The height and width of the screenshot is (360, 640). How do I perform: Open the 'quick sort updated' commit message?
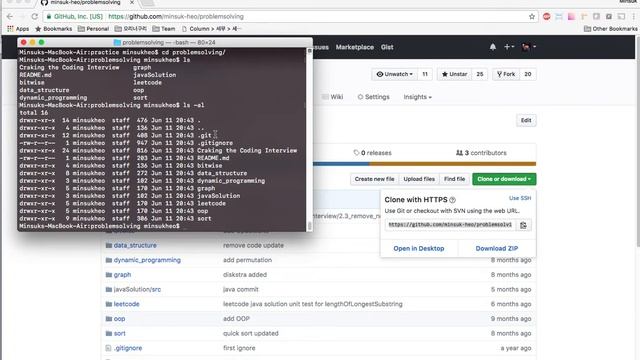(251, 333)
